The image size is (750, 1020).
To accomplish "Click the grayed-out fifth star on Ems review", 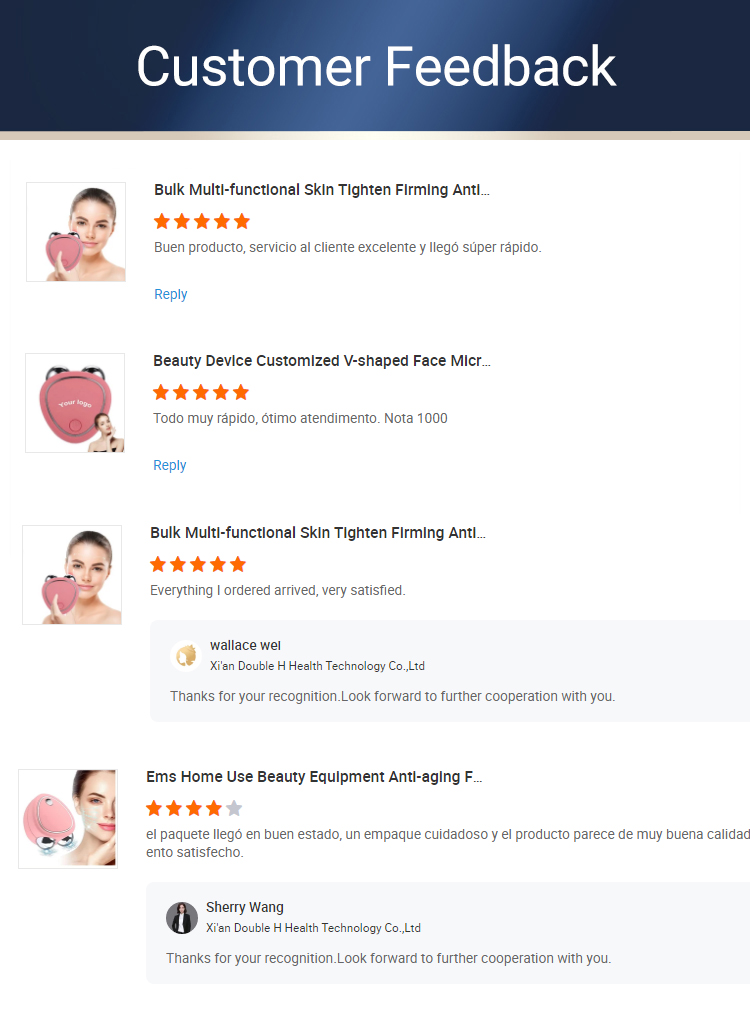I will click(x=234, y=808).
